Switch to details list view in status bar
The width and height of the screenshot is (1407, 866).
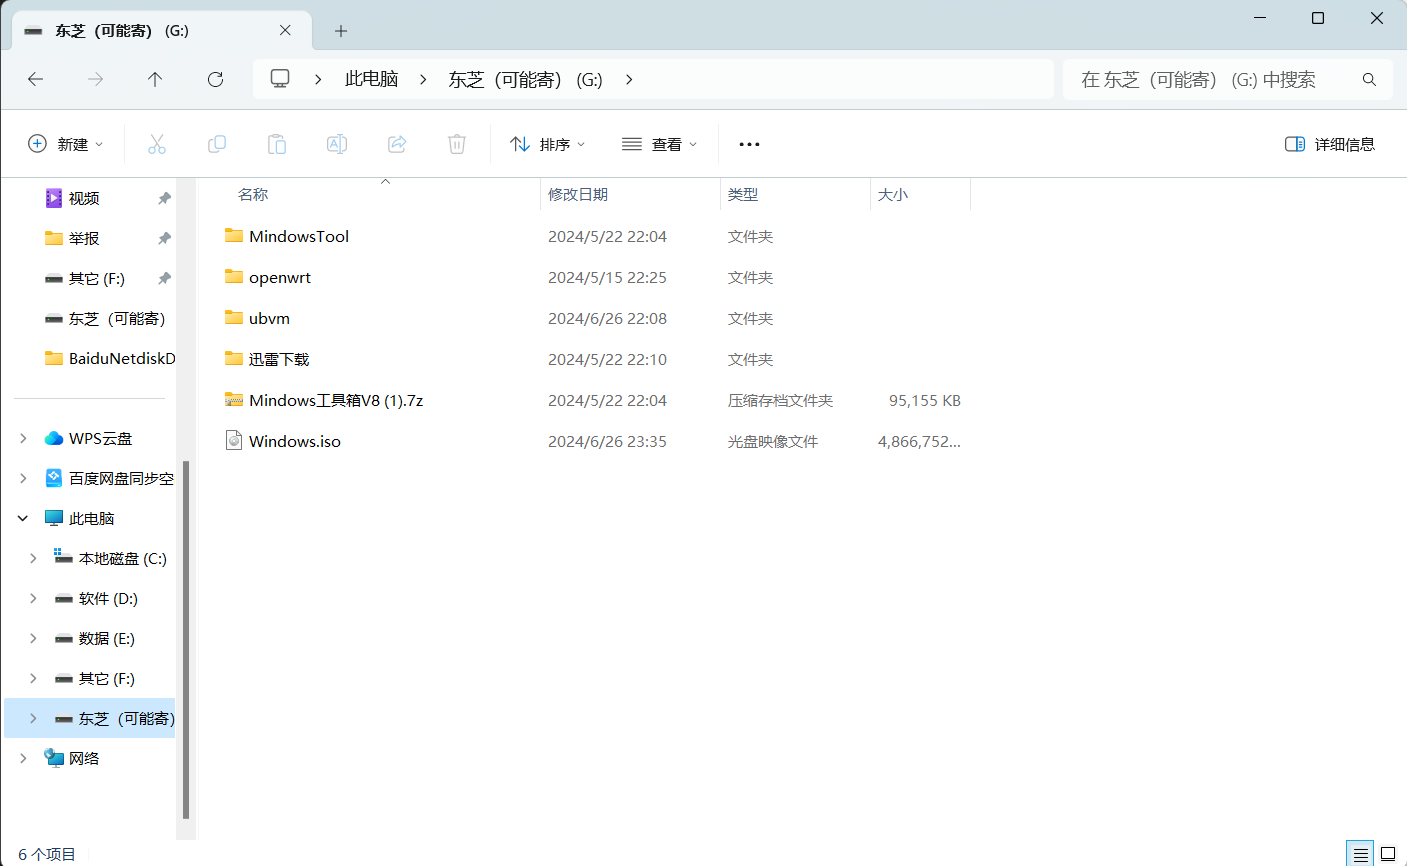click(1360, 854)
